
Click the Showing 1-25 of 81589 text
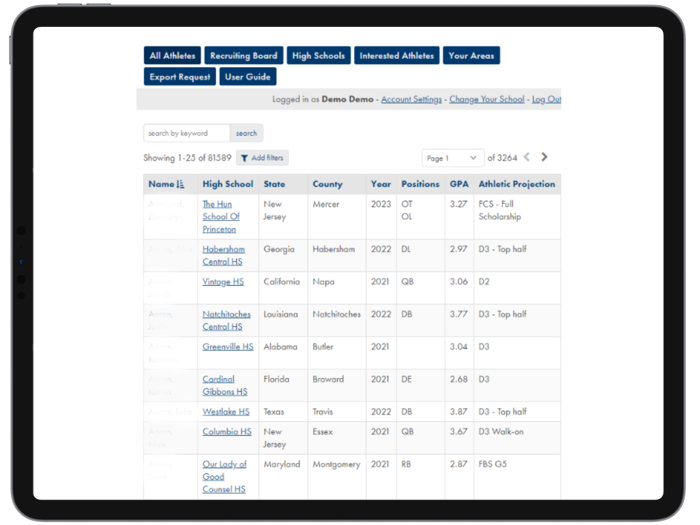pos(188,158)
